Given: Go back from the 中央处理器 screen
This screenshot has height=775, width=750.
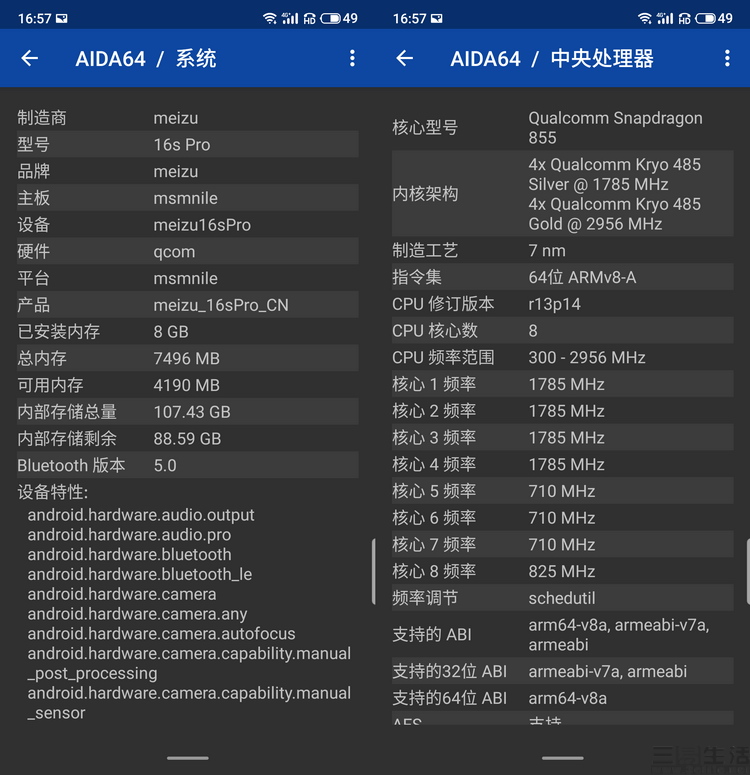Looking at the screenshot, I should coord(404,58).
